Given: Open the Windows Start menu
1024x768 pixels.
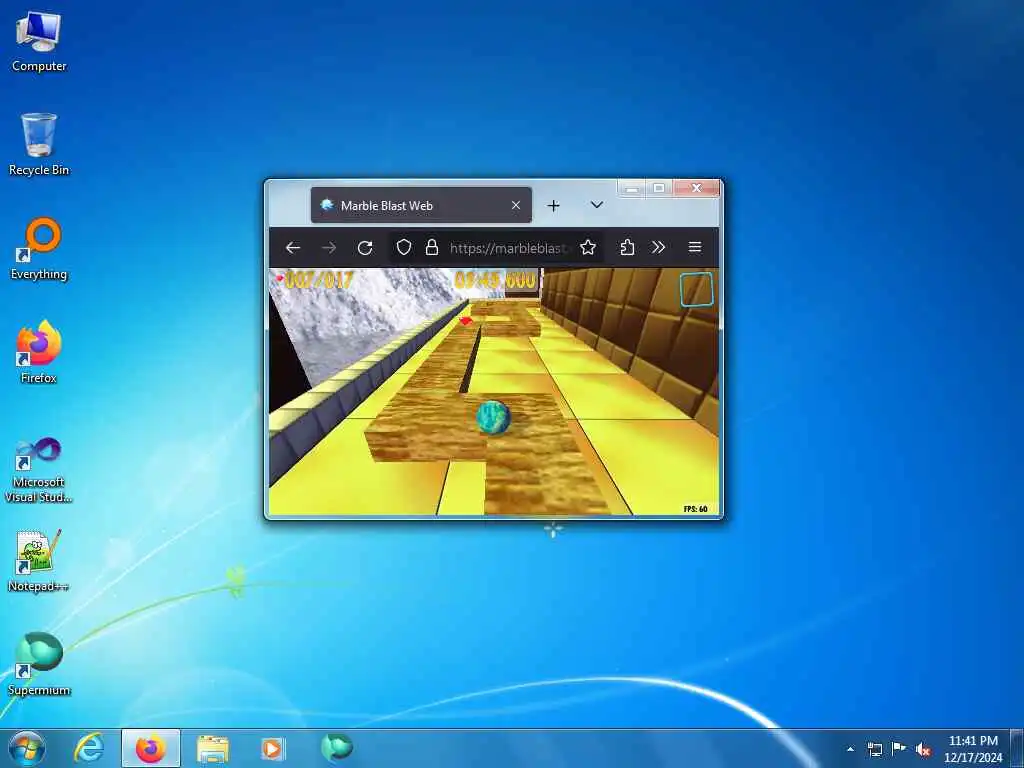Looking at the screenshot, I should (x=26, y=748).
